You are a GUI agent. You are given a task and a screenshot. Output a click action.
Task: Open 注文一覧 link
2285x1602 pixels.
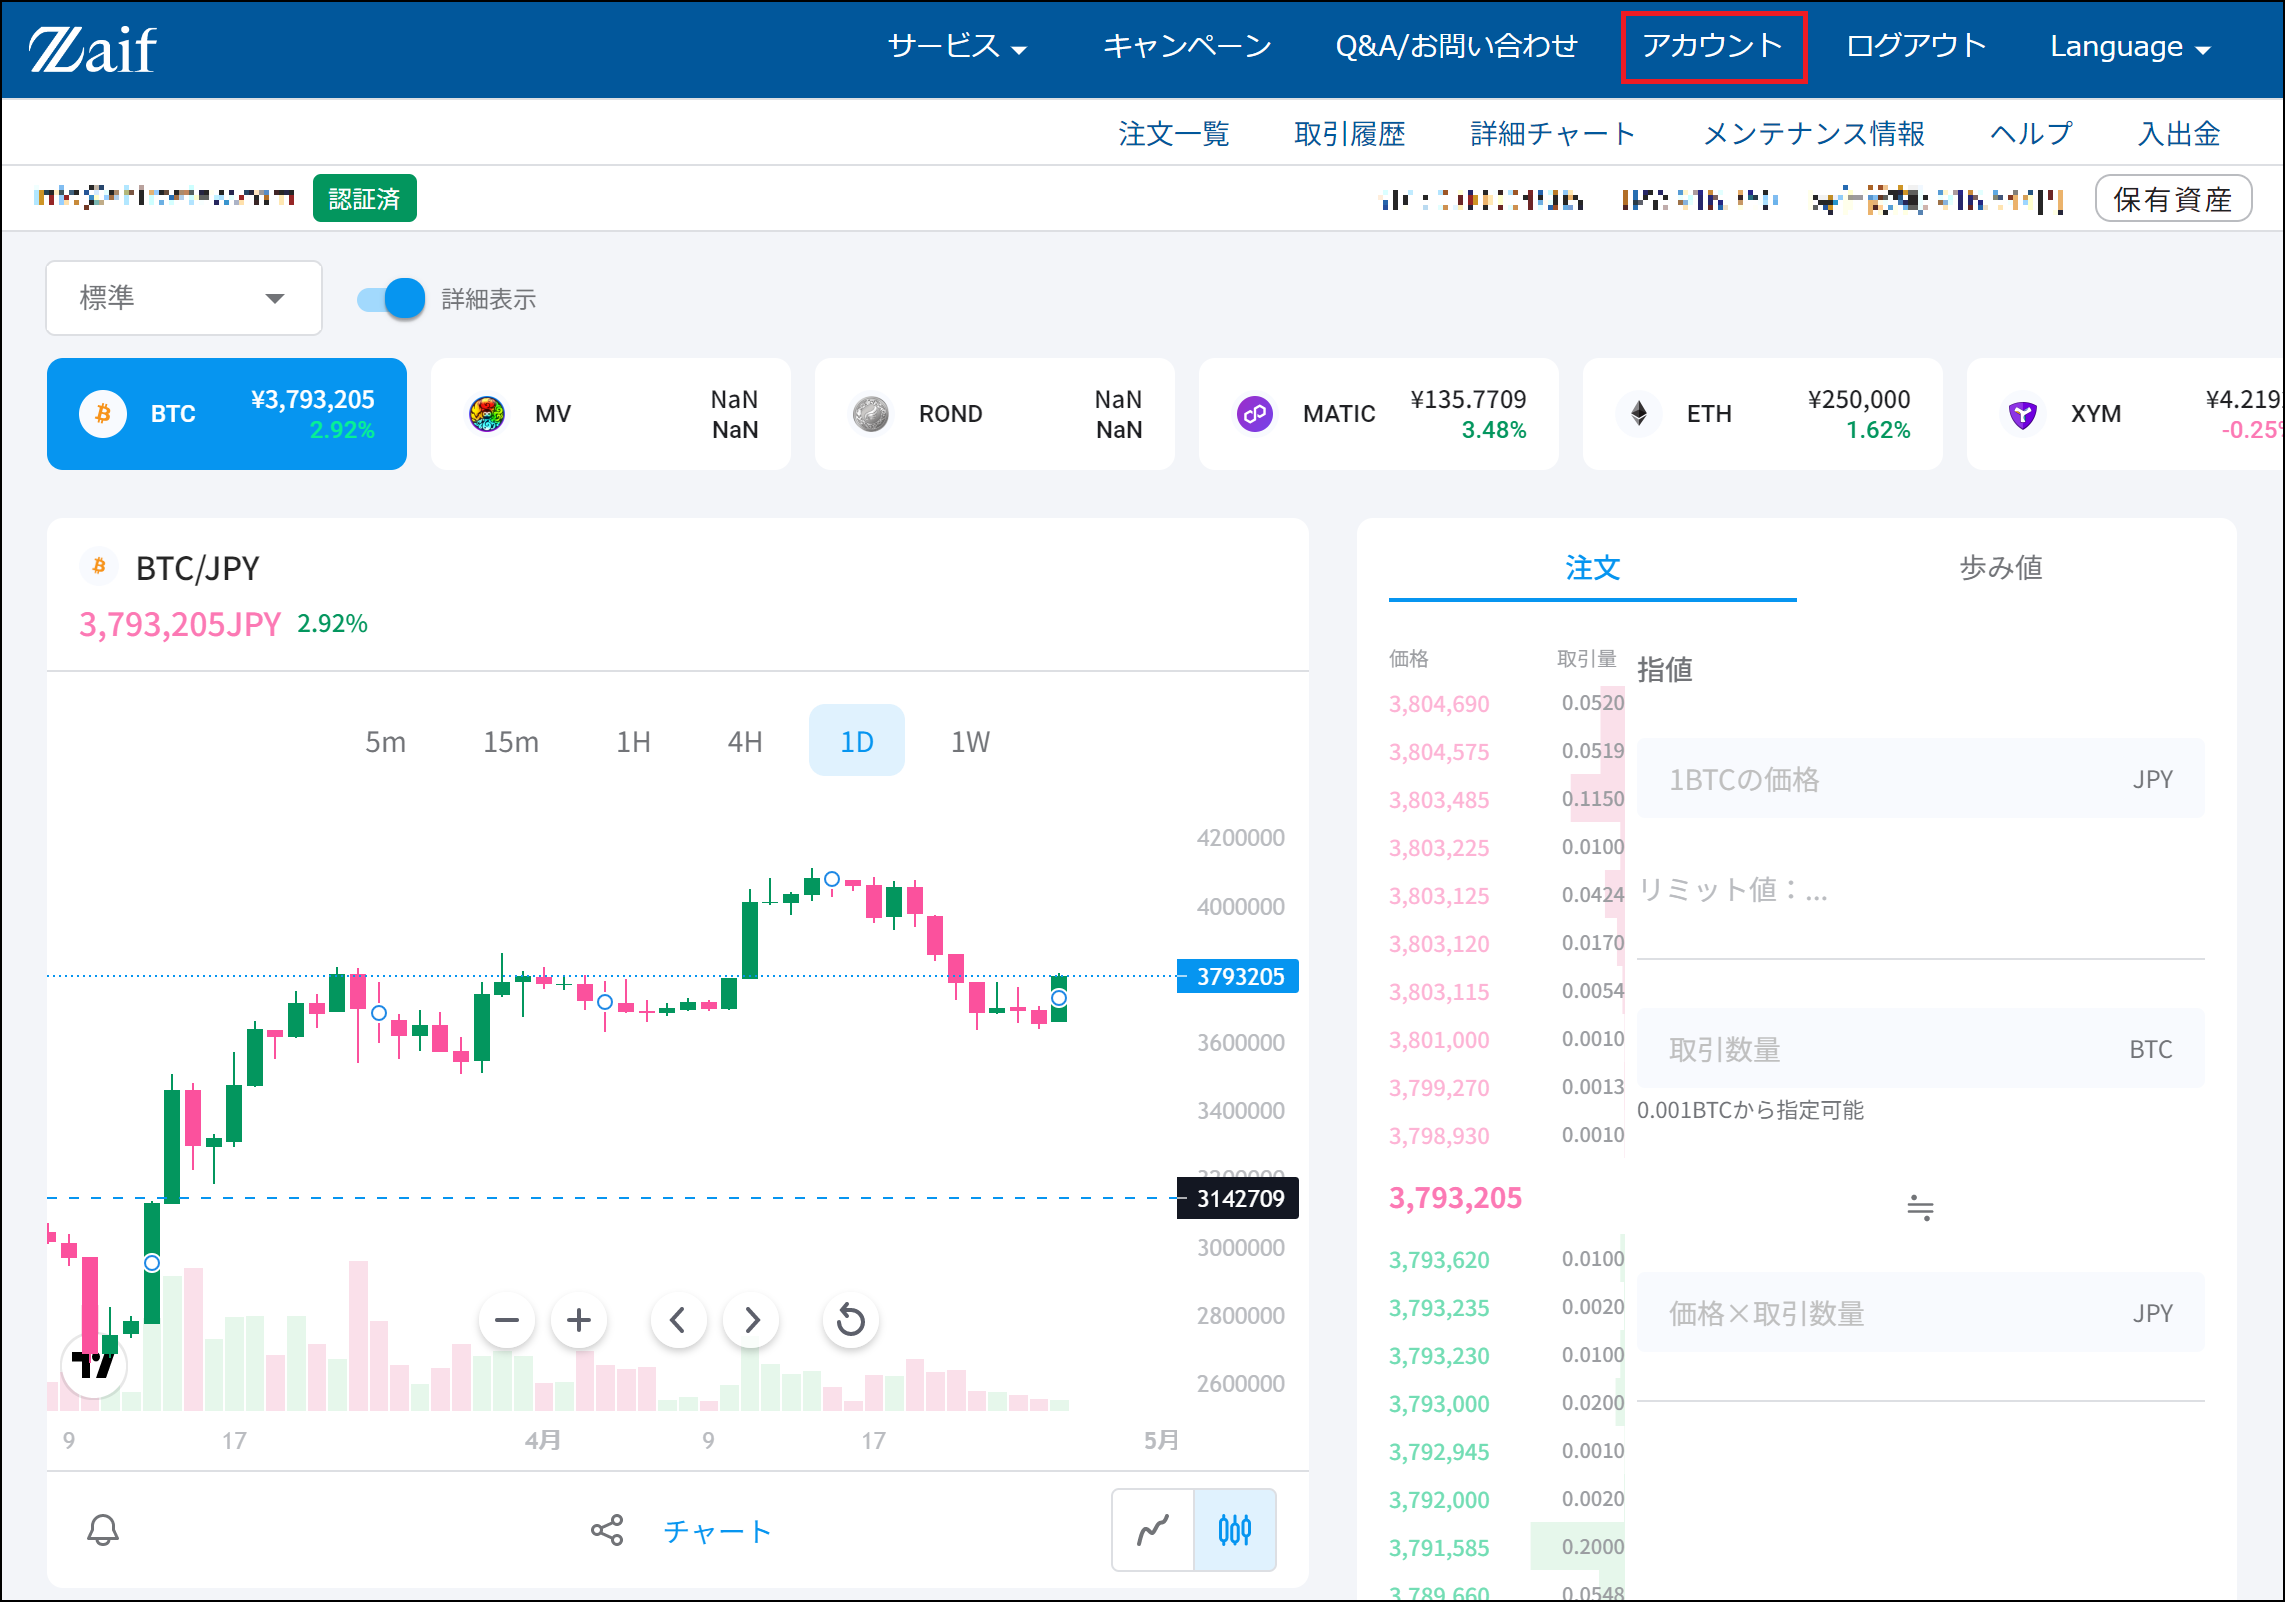click(x=1174, y=133)
